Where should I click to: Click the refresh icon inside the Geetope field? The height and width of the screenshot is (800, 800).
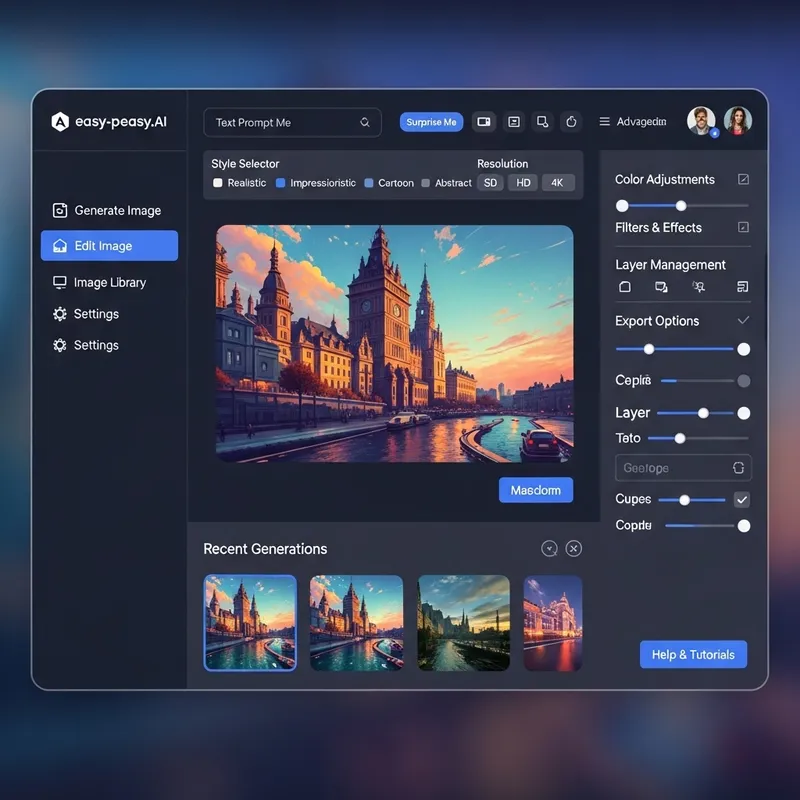[738, 467]
